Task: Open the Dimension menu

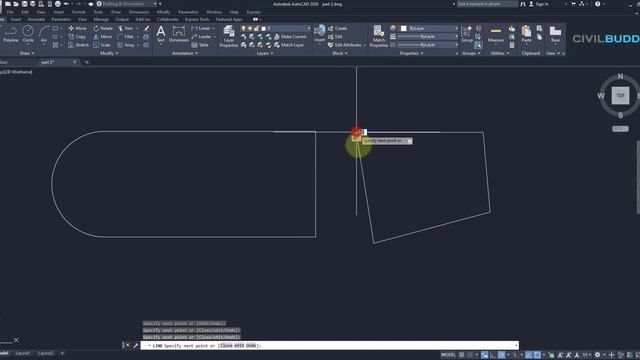Action: (x=139, y=12)
